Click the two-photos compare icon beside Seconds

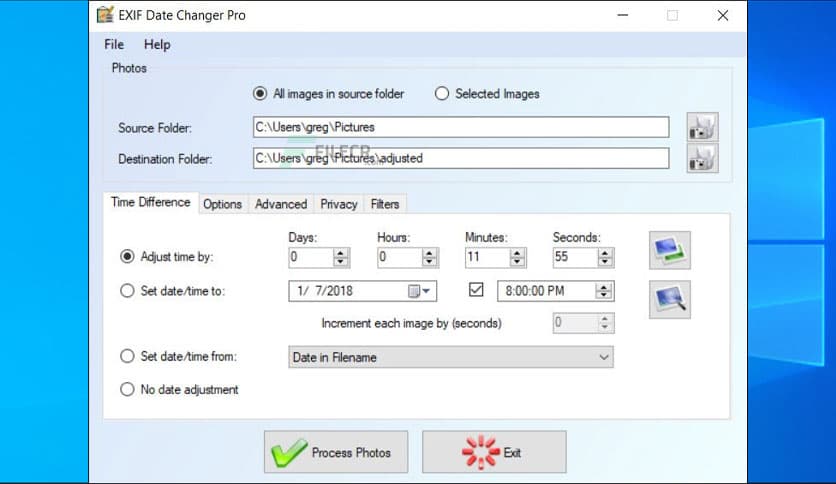tap(670, 250)
